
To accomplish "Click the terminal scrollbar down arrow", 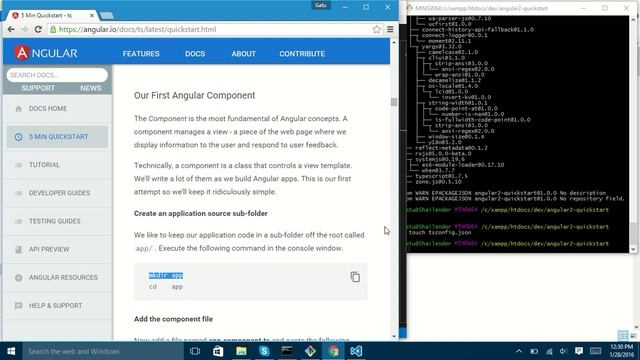I will point(633,249).
